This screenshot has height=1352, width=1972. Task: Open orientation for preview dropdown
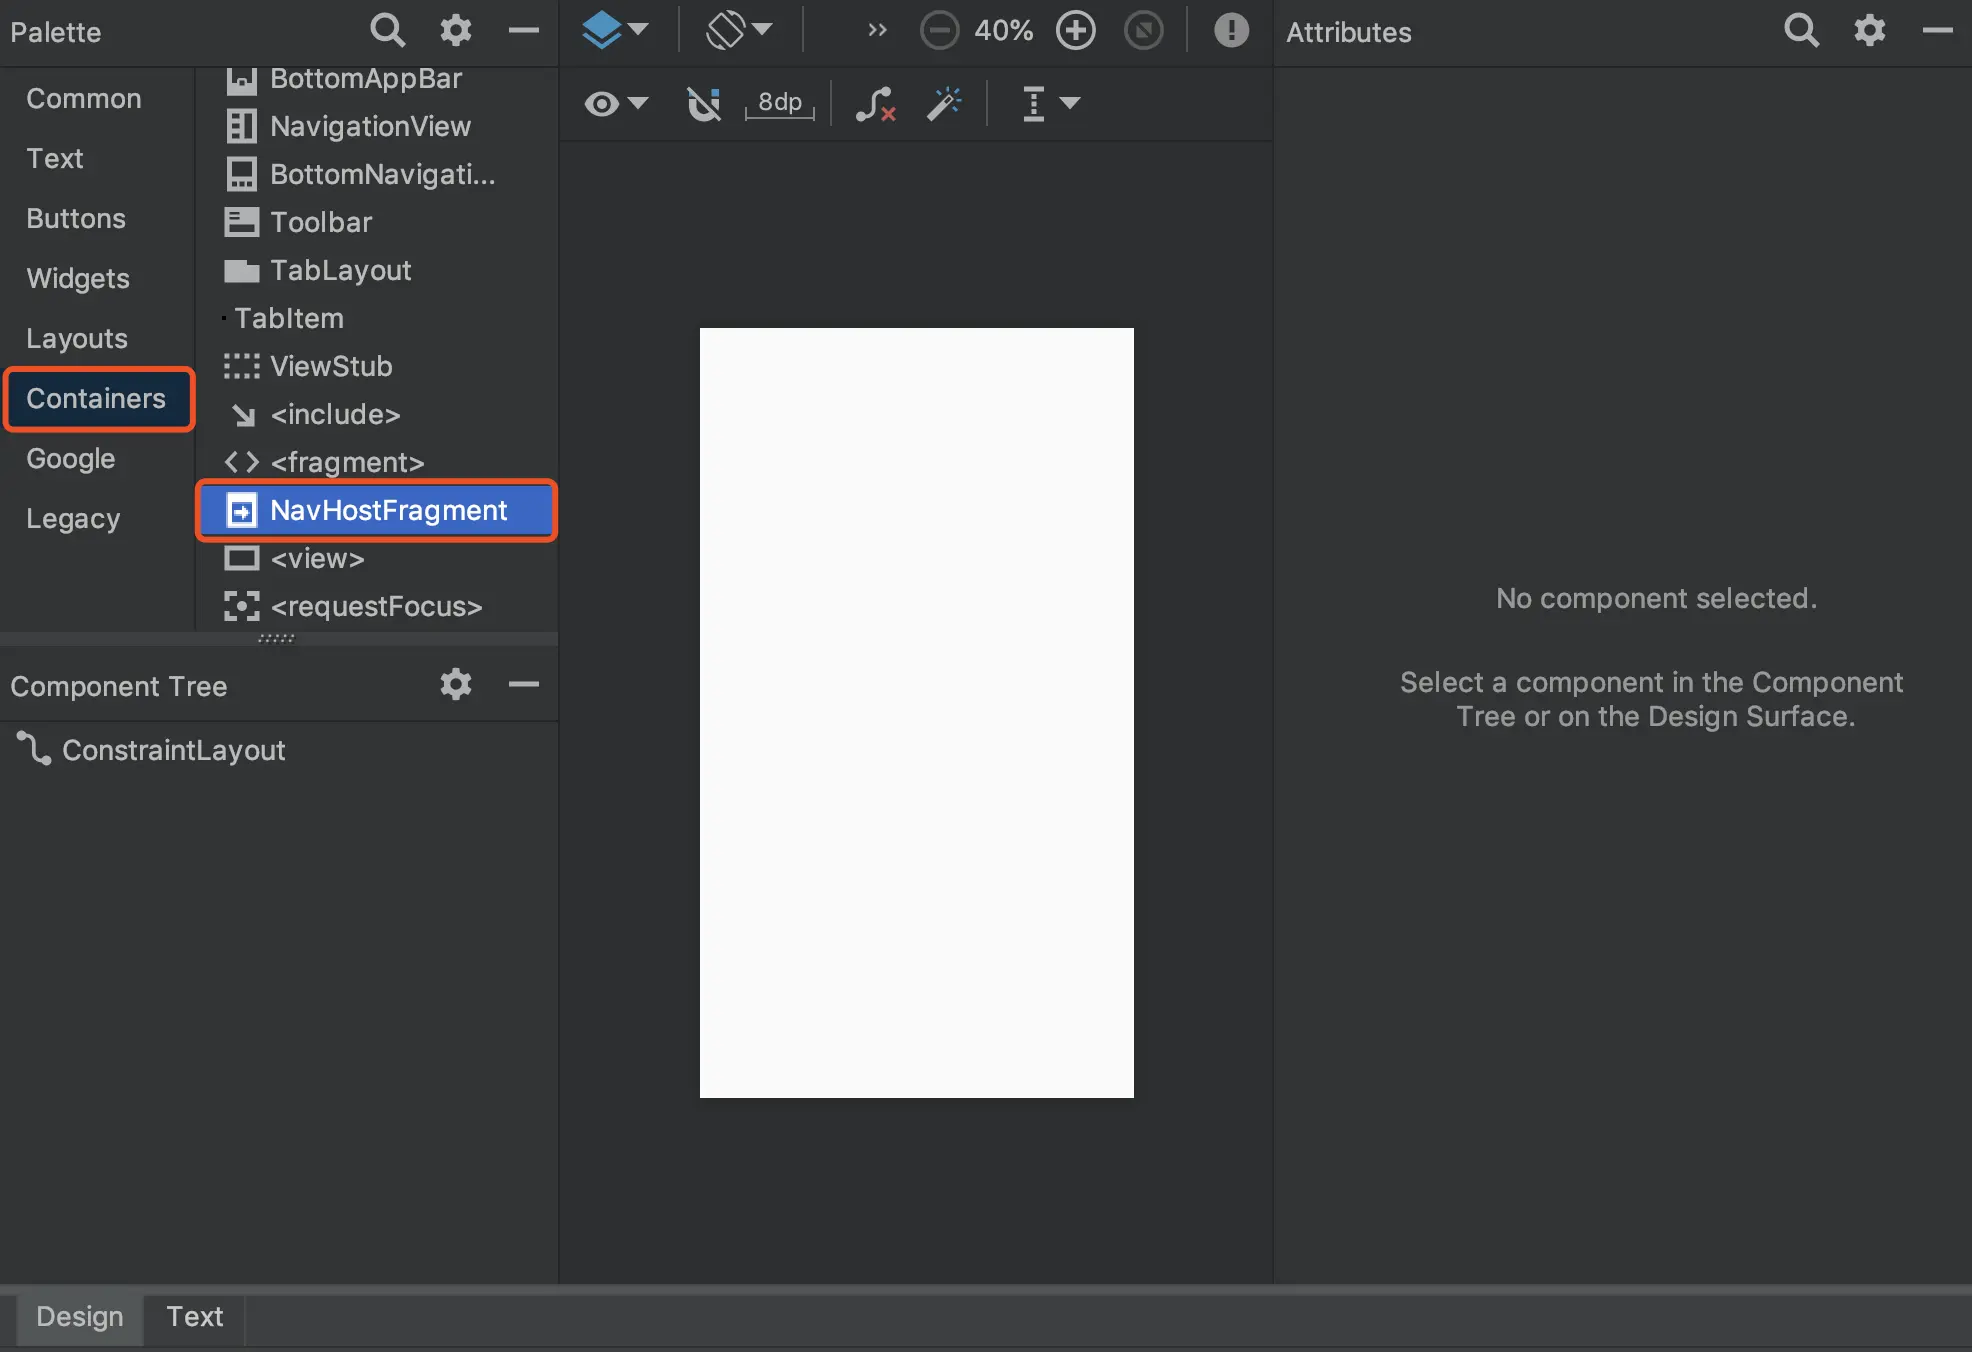(x=739, y=30)
